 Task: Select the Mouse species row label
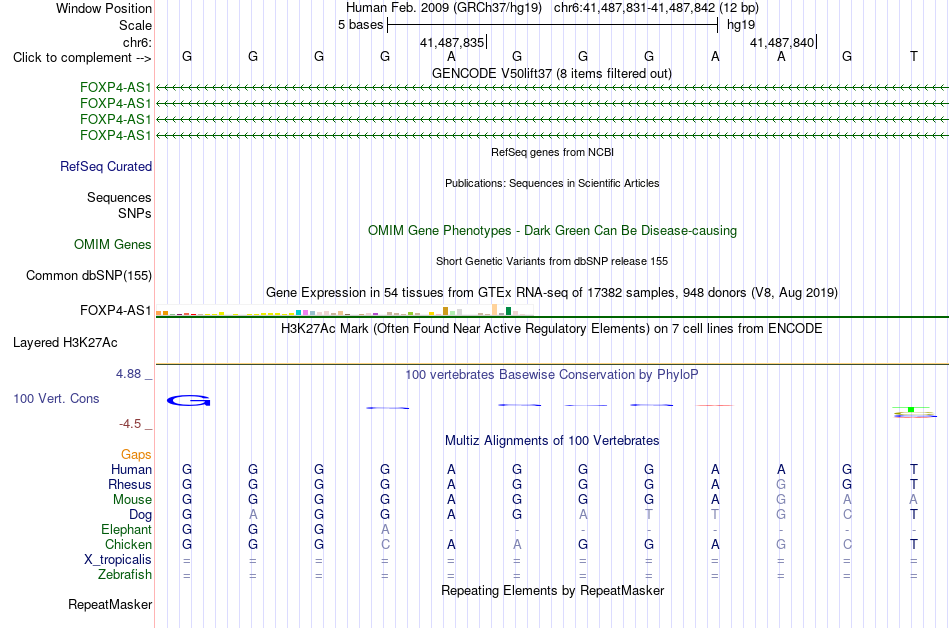(x=132, y=500)
